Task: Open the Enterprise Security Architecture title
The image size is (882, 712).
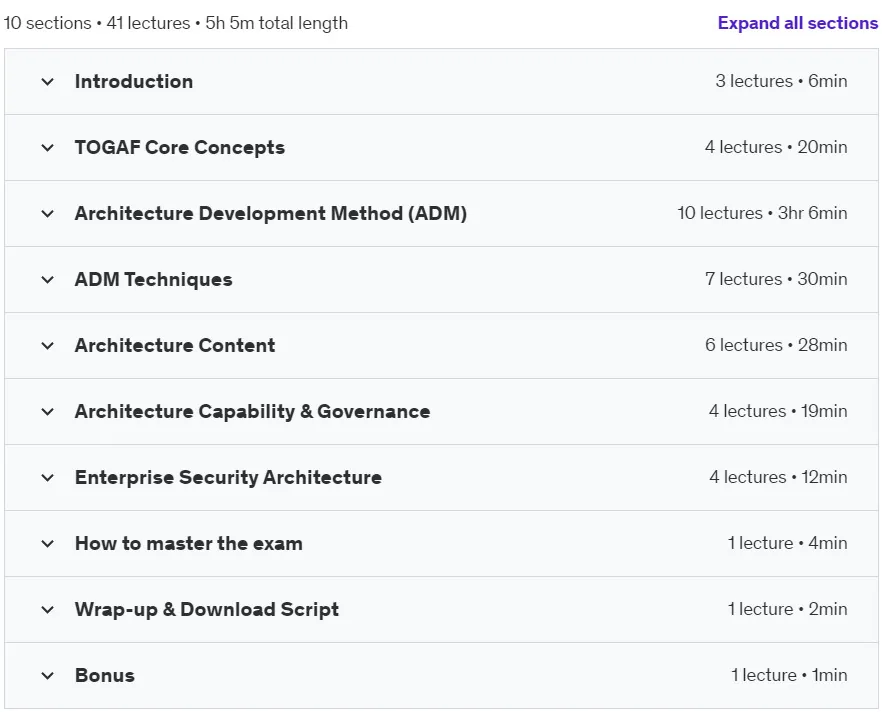Action: tap(228, 477)
